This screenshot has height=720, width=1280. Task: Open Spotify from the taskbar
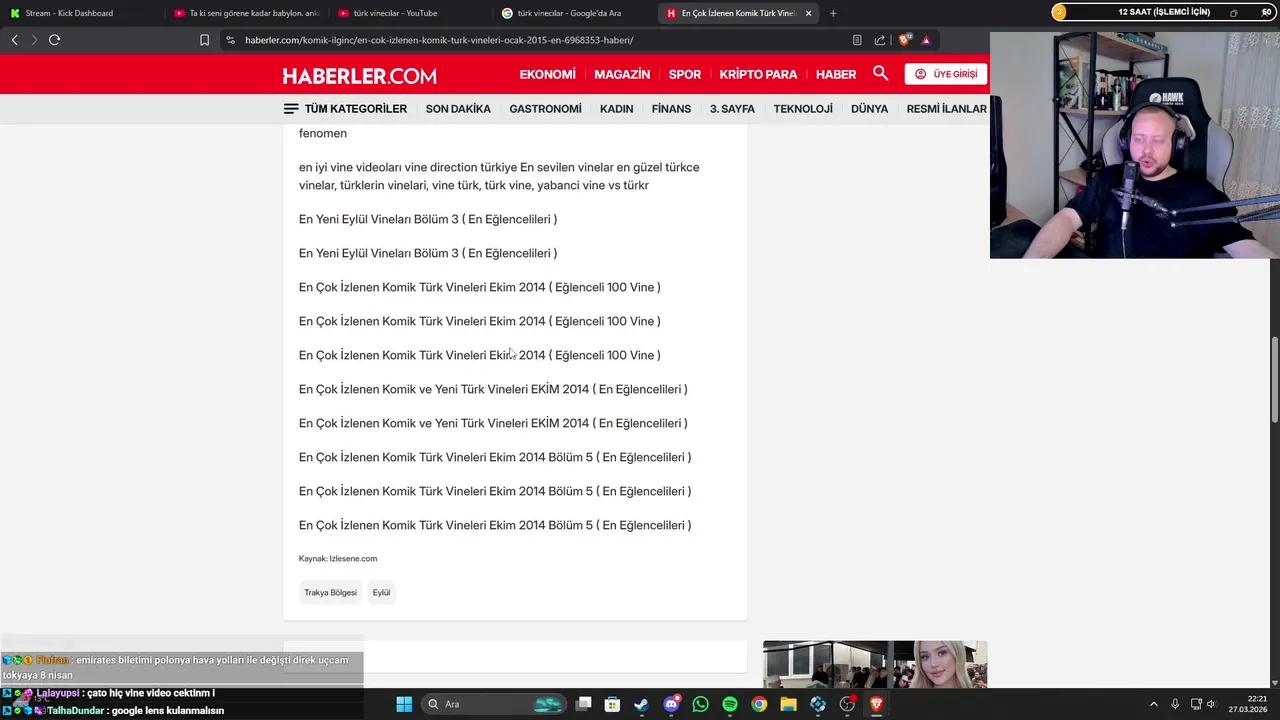730,704
